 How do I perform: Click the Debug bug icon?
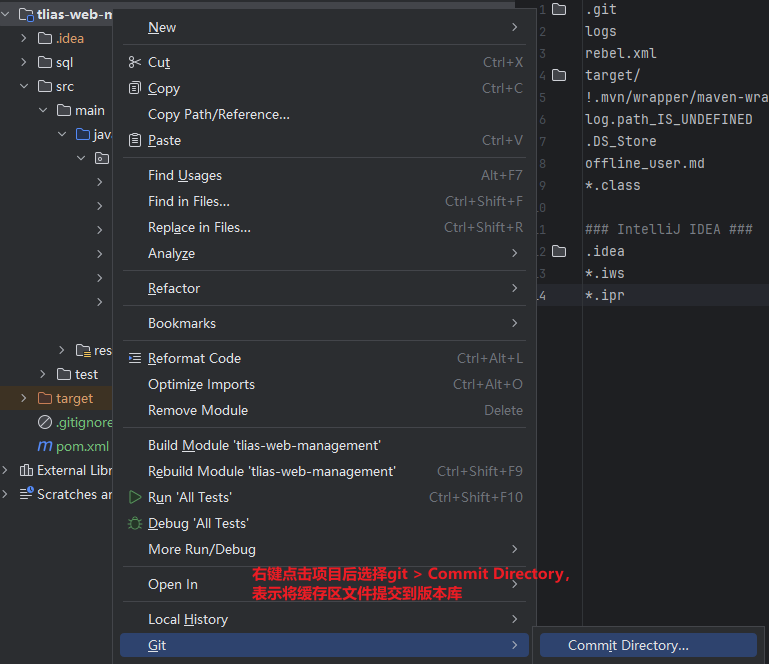[x=134, y=523]
